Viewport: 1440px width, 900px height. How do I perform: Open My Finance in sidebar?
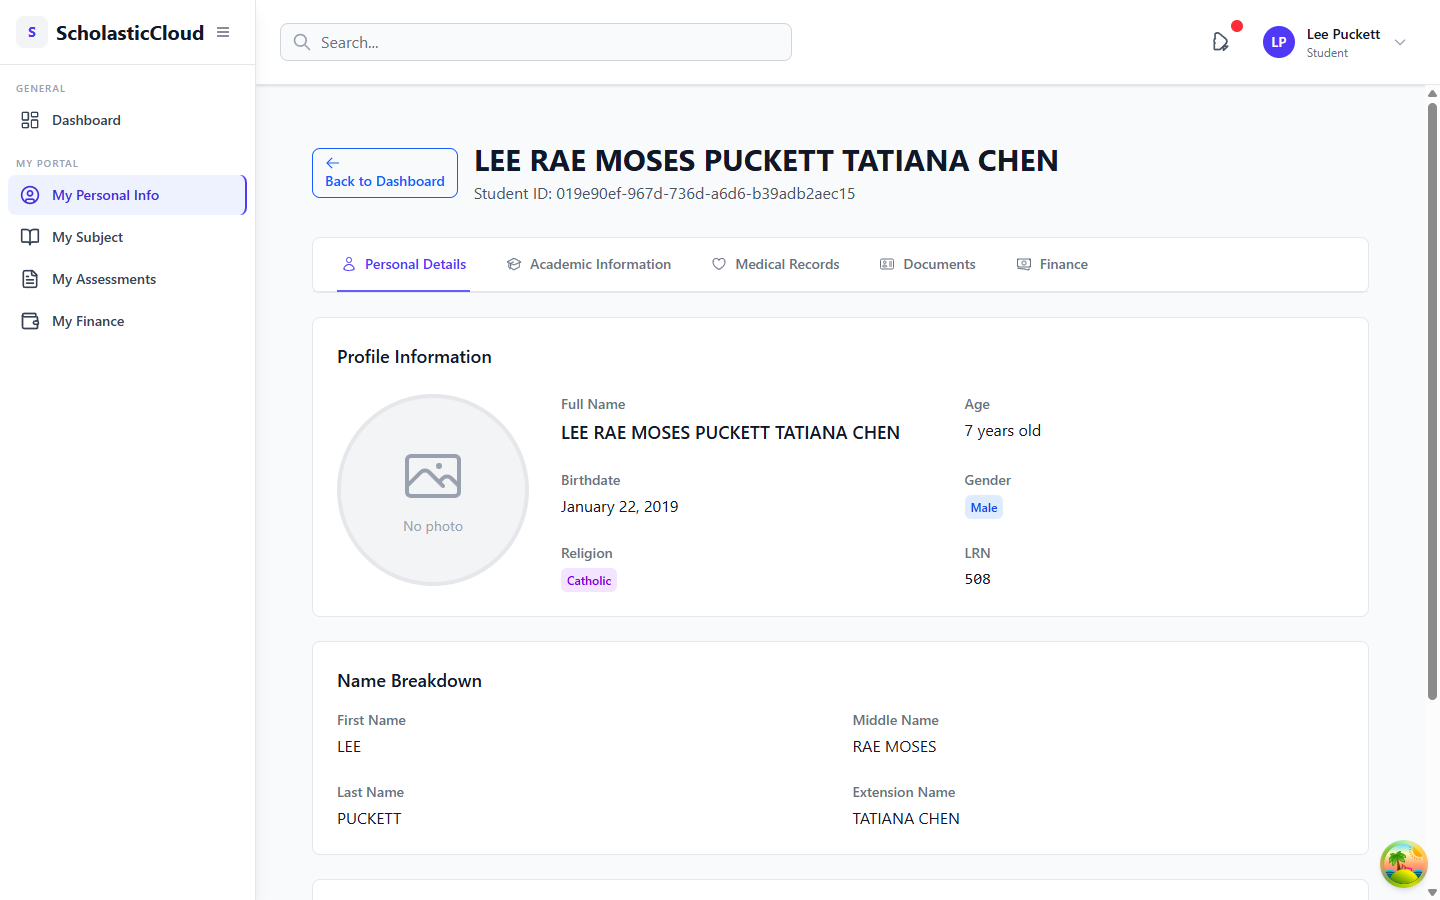[x=127, y=321]
